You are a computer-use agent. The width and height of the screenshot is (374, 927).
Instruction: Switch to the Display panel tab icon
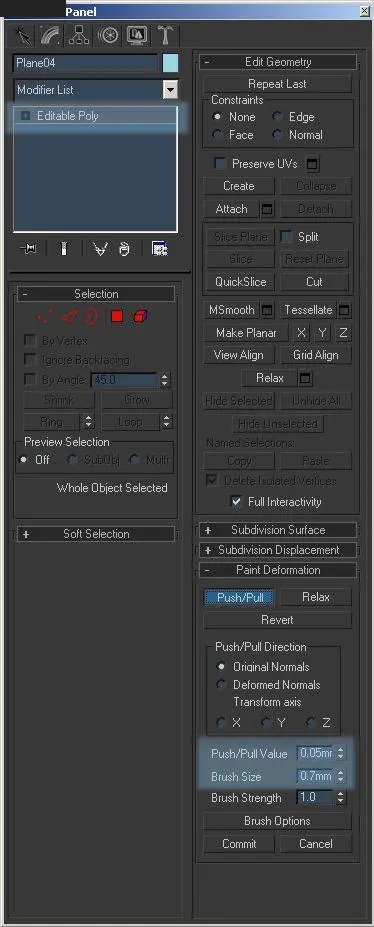click(136, 35)
